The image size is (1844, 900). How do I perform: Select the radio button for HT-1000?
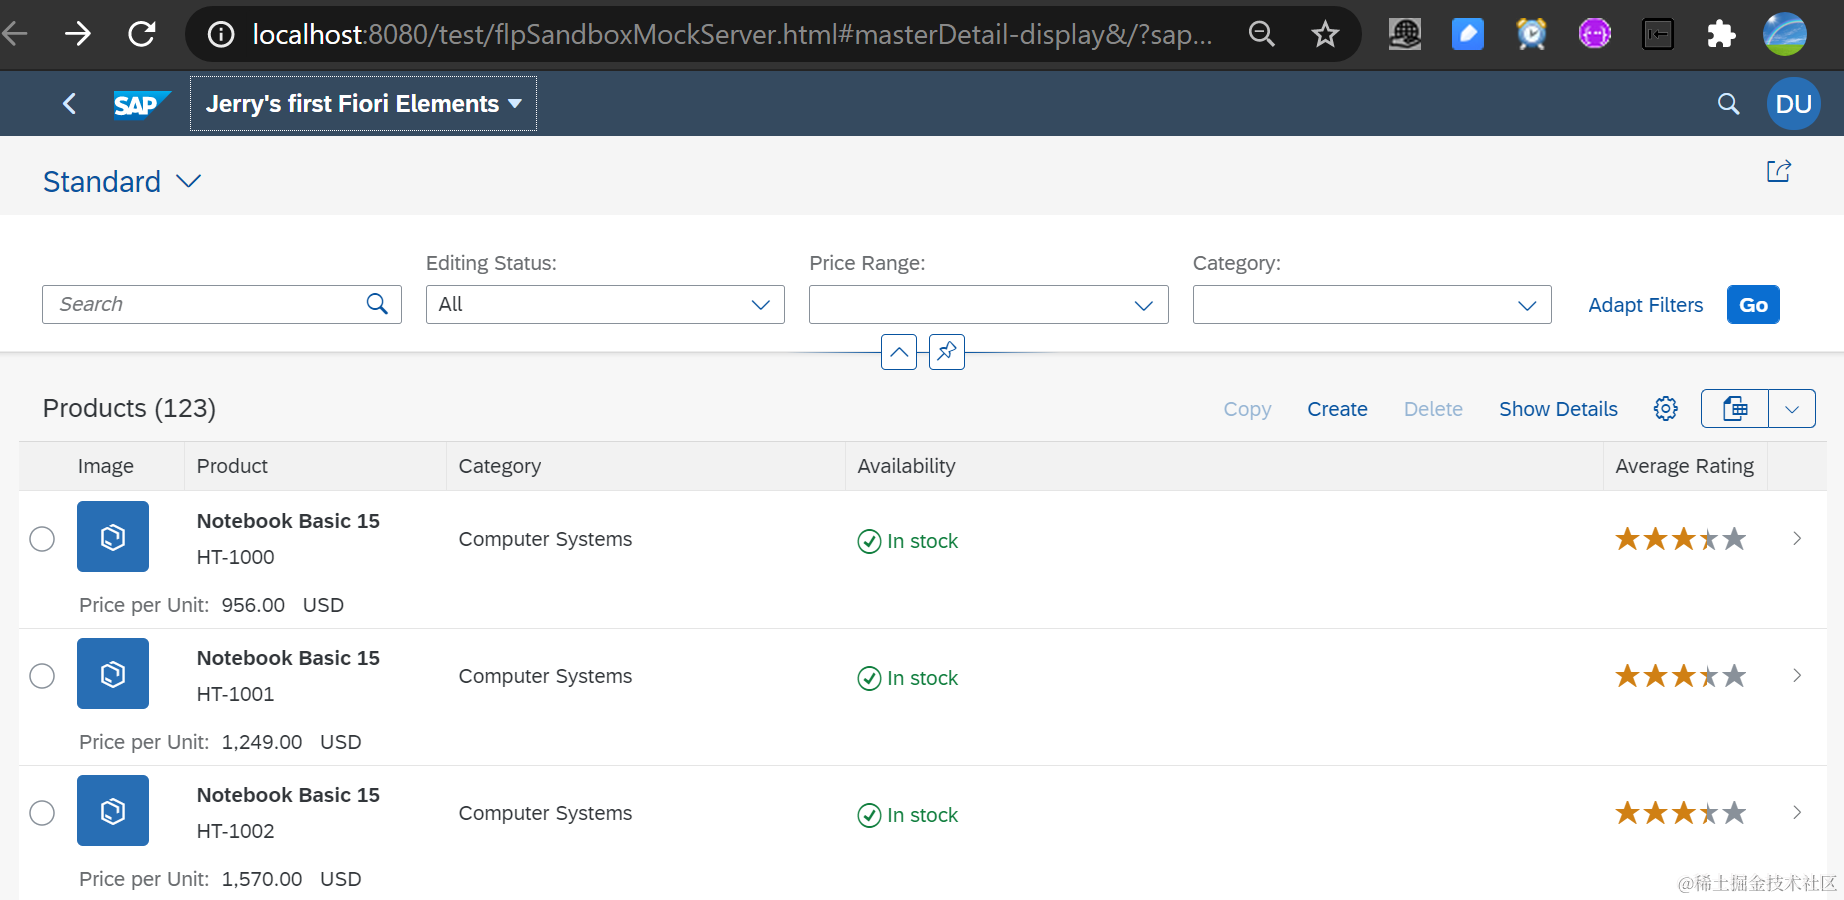pos(42,539)
